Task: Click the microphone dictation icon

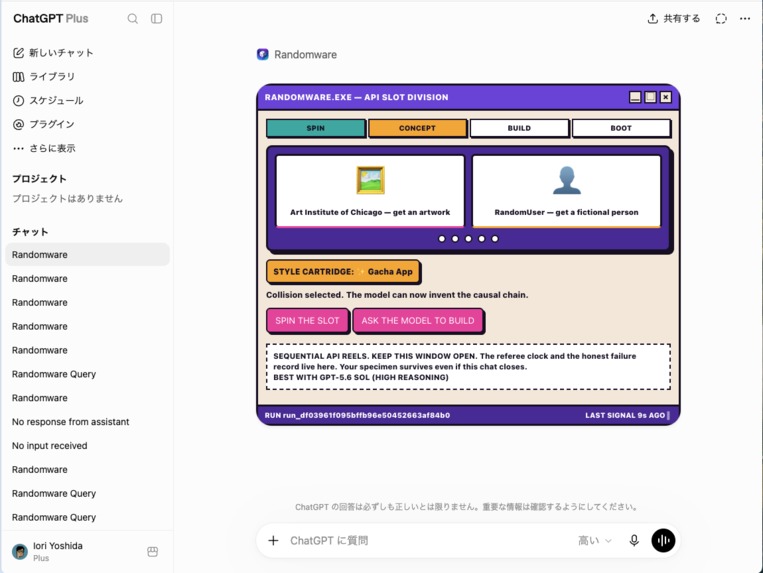Action: pos(634,540)
